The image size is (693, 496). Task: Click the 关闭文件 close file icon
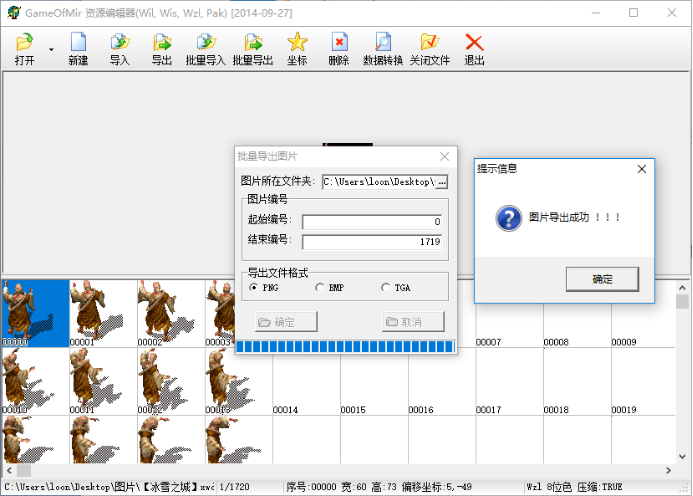(430, 49)
